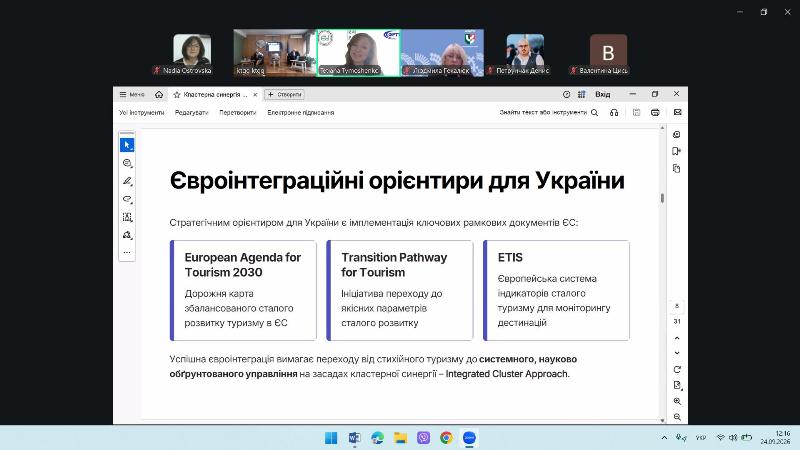This screenshot has width=800, height=450.
Task: Open the volume speaker tray icon
Action: click(x=733, y=438)
